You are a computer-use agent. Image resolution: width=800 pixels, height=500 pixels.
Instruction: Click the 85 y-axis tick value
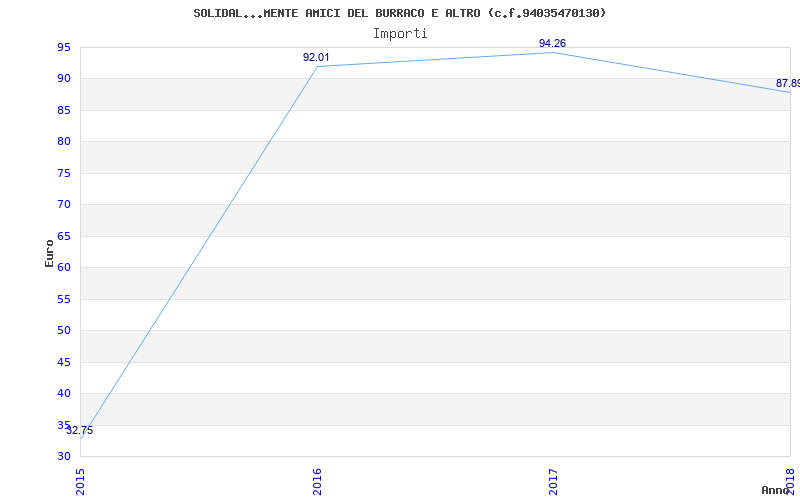pos(64,110)
